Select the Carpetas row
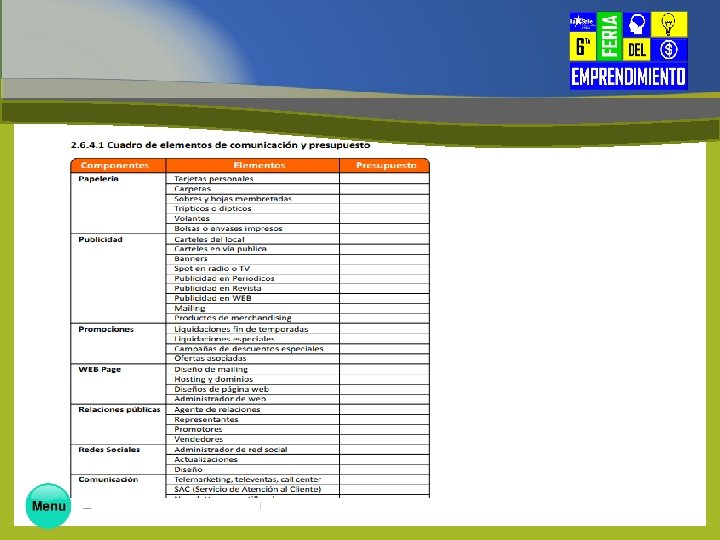The image size is (720, 540). click(x=253, y=189)
